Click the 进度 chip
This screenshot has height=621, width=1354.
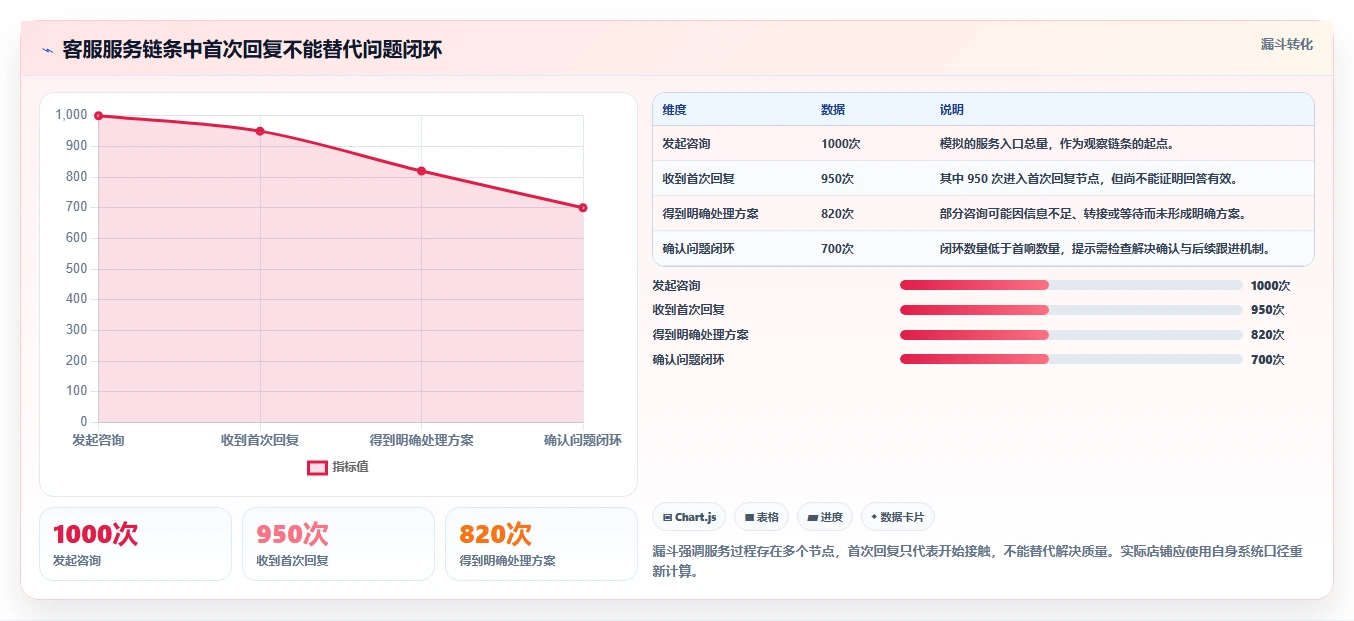824,517
